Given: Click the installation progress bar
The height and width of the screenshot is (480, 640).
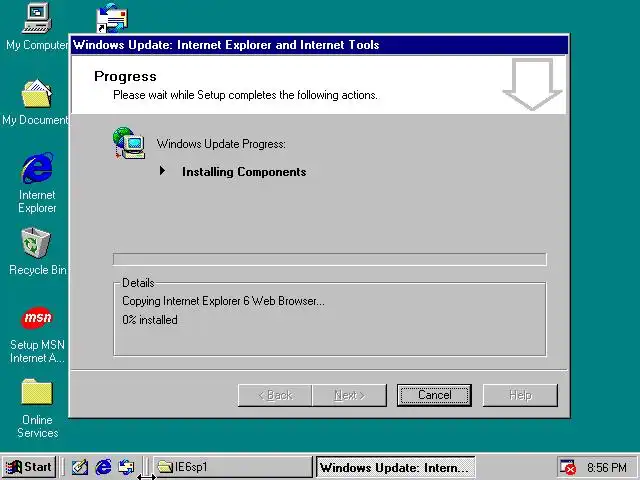Looking at the screenshot, I should [x=330, y=259].
